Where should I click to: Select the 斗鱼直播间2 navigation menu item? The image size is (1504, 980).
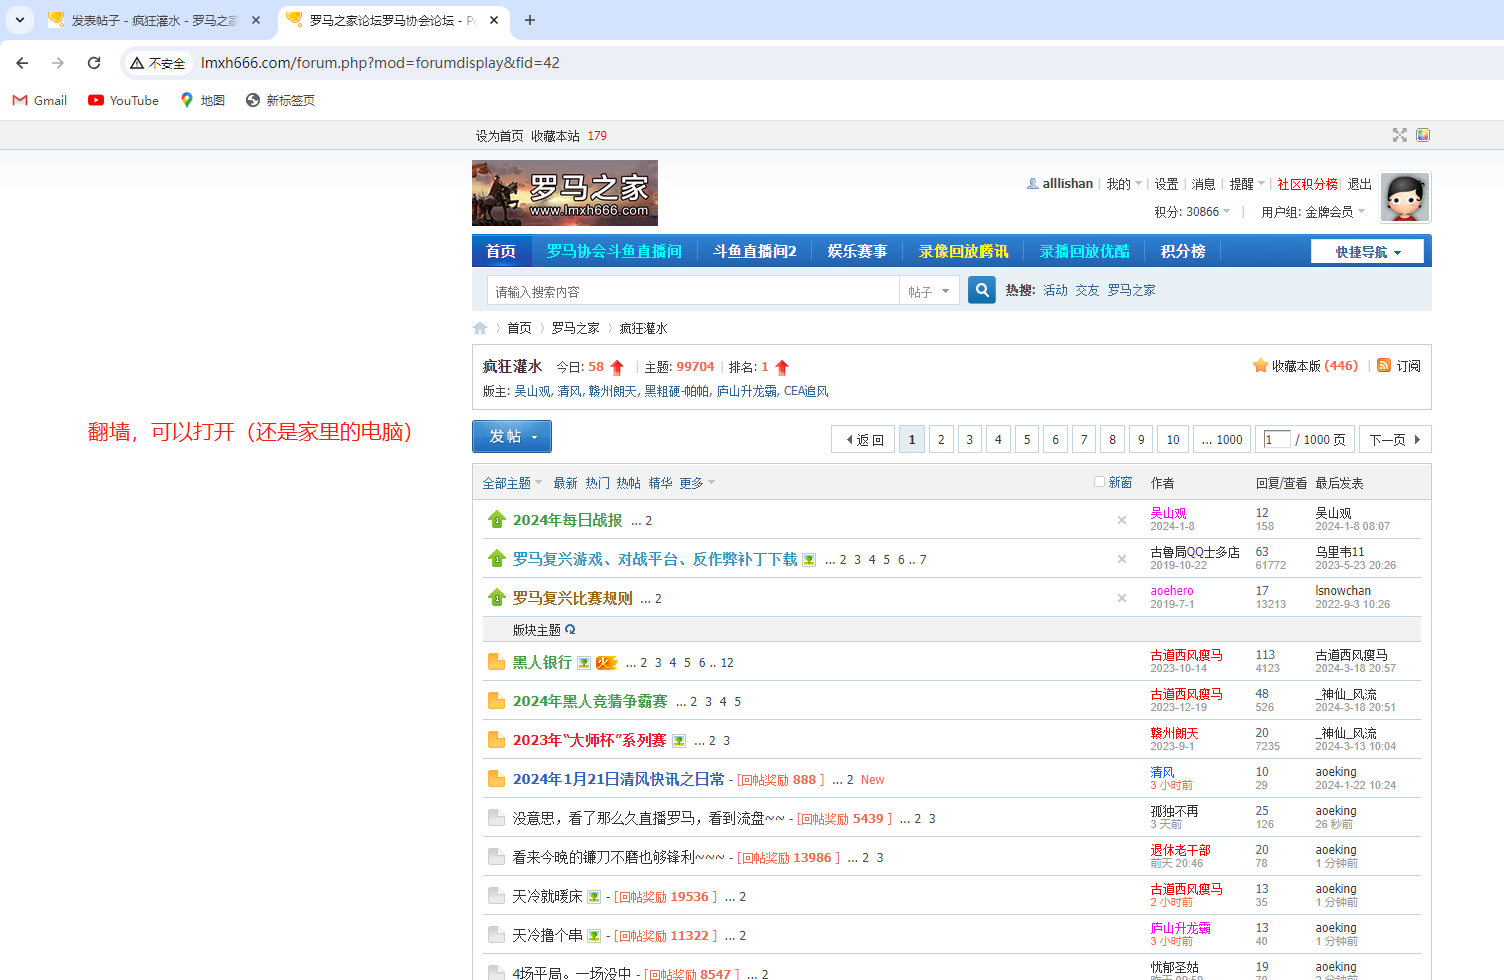(754, 251)
